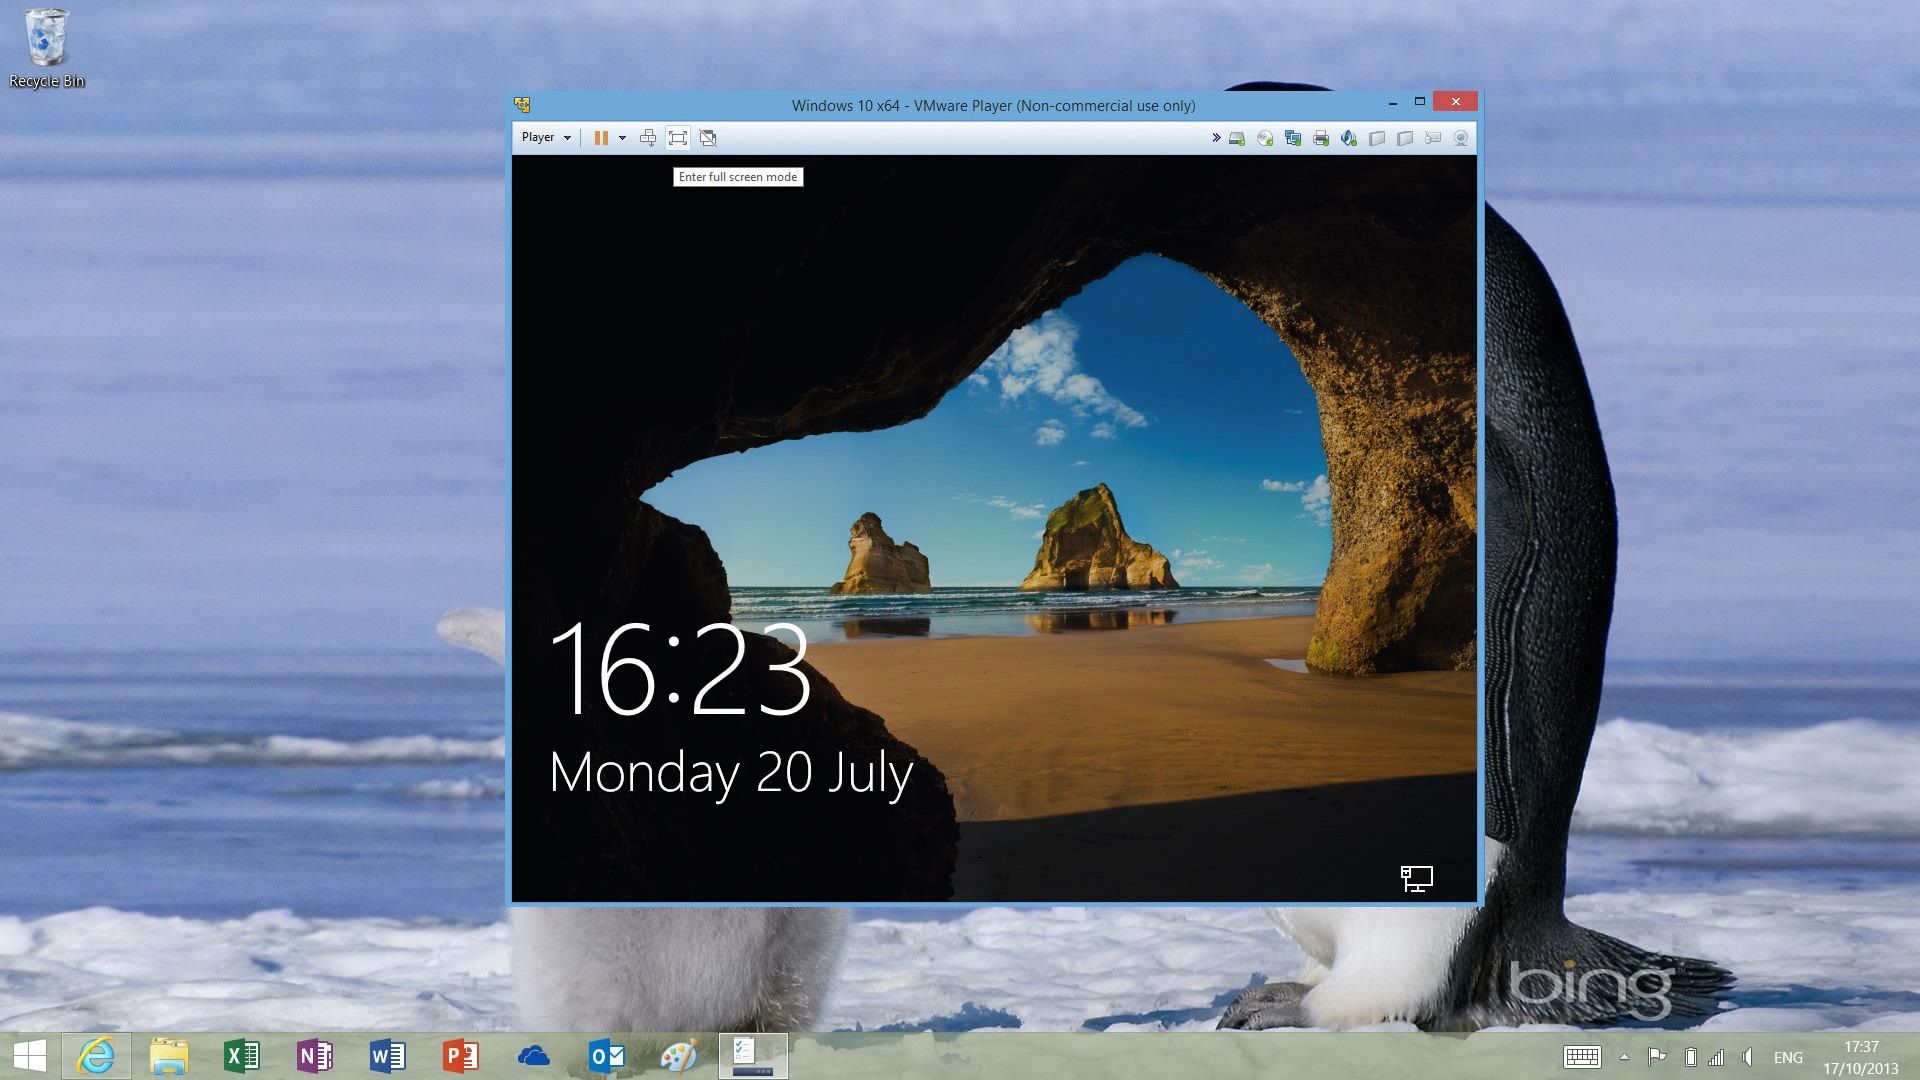This screenshot has height=1080, width=1920.
Task: Click the VM power state dropdown arrow
Action: point(621,138)
